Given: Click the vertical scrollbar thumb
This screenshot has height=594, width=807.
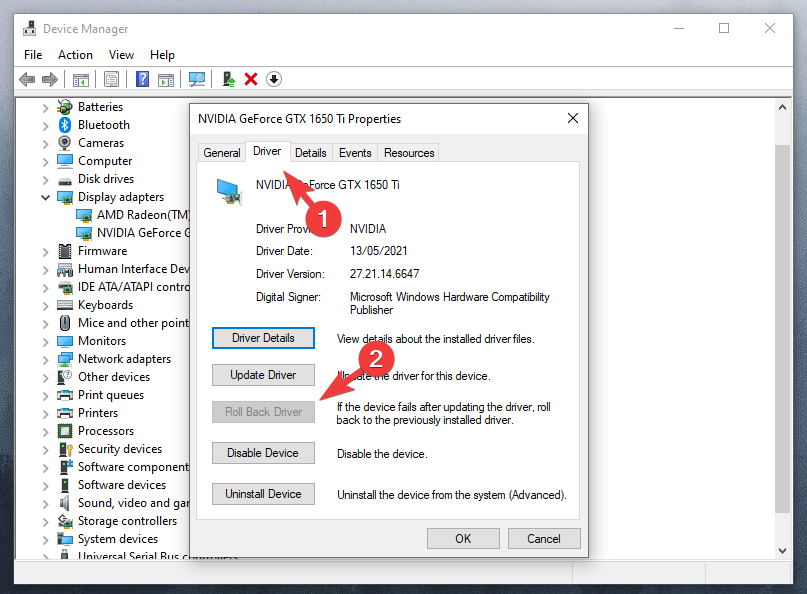Looking at the screenshot, I should pyautogui.click(x=782, y=328).
